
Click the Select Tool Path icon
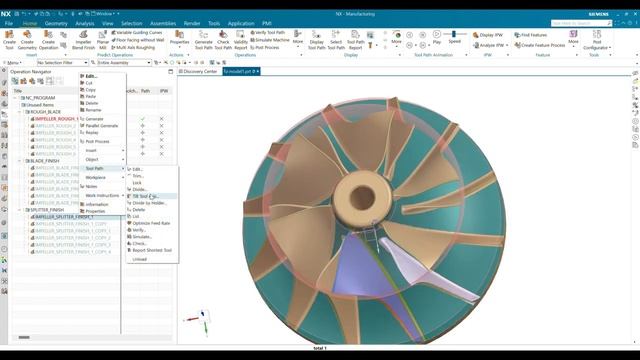pos(336,40)
